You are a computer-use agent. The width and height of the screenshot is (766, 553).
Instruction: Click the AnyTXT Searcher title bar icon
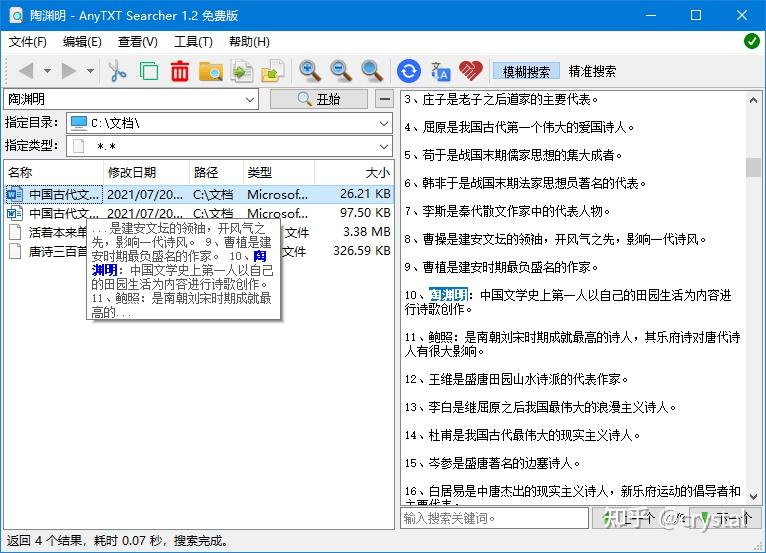point(16,16)
